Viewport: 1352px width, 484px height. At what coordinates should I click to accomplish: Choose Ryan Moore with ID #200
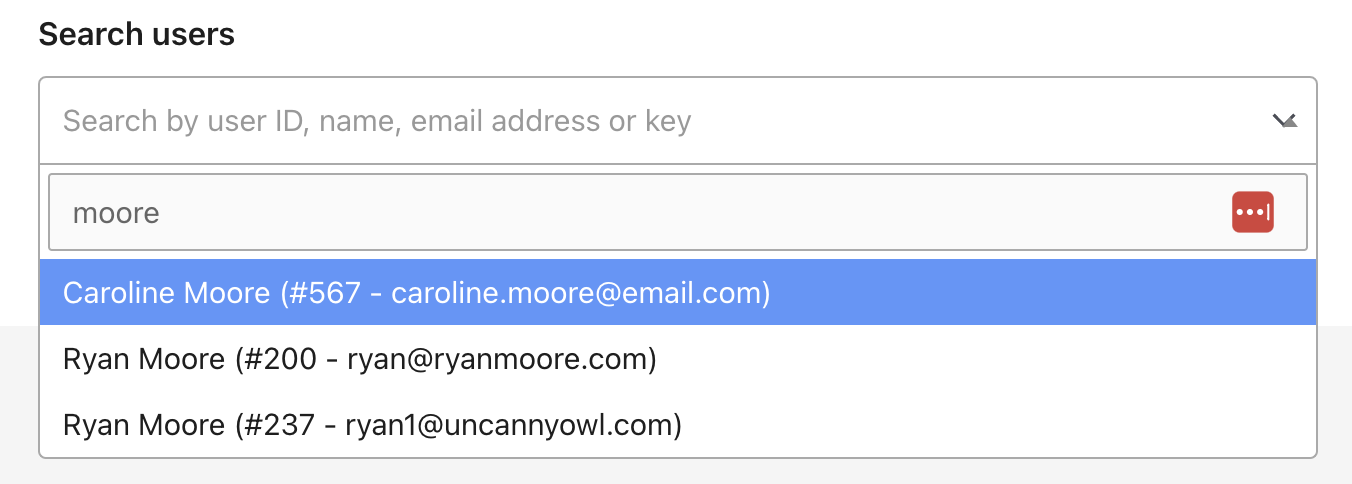point(360,359)
